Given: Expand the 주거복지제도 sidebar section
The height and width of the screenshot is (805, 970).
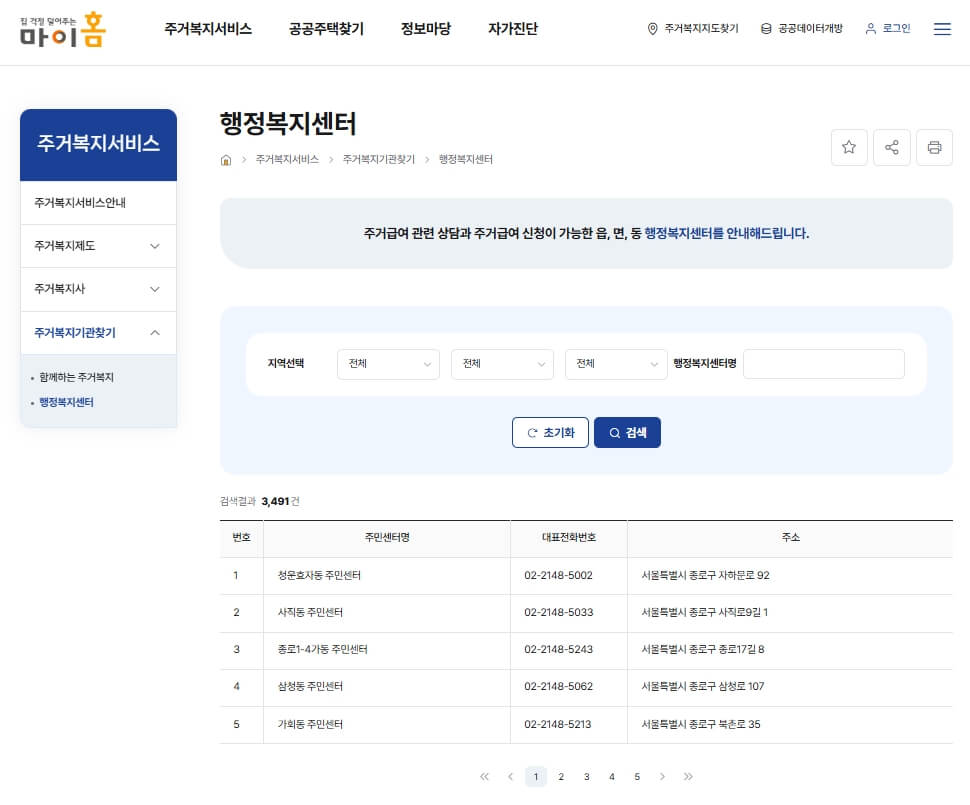Looking at the screenshot, I should [97, 246].
